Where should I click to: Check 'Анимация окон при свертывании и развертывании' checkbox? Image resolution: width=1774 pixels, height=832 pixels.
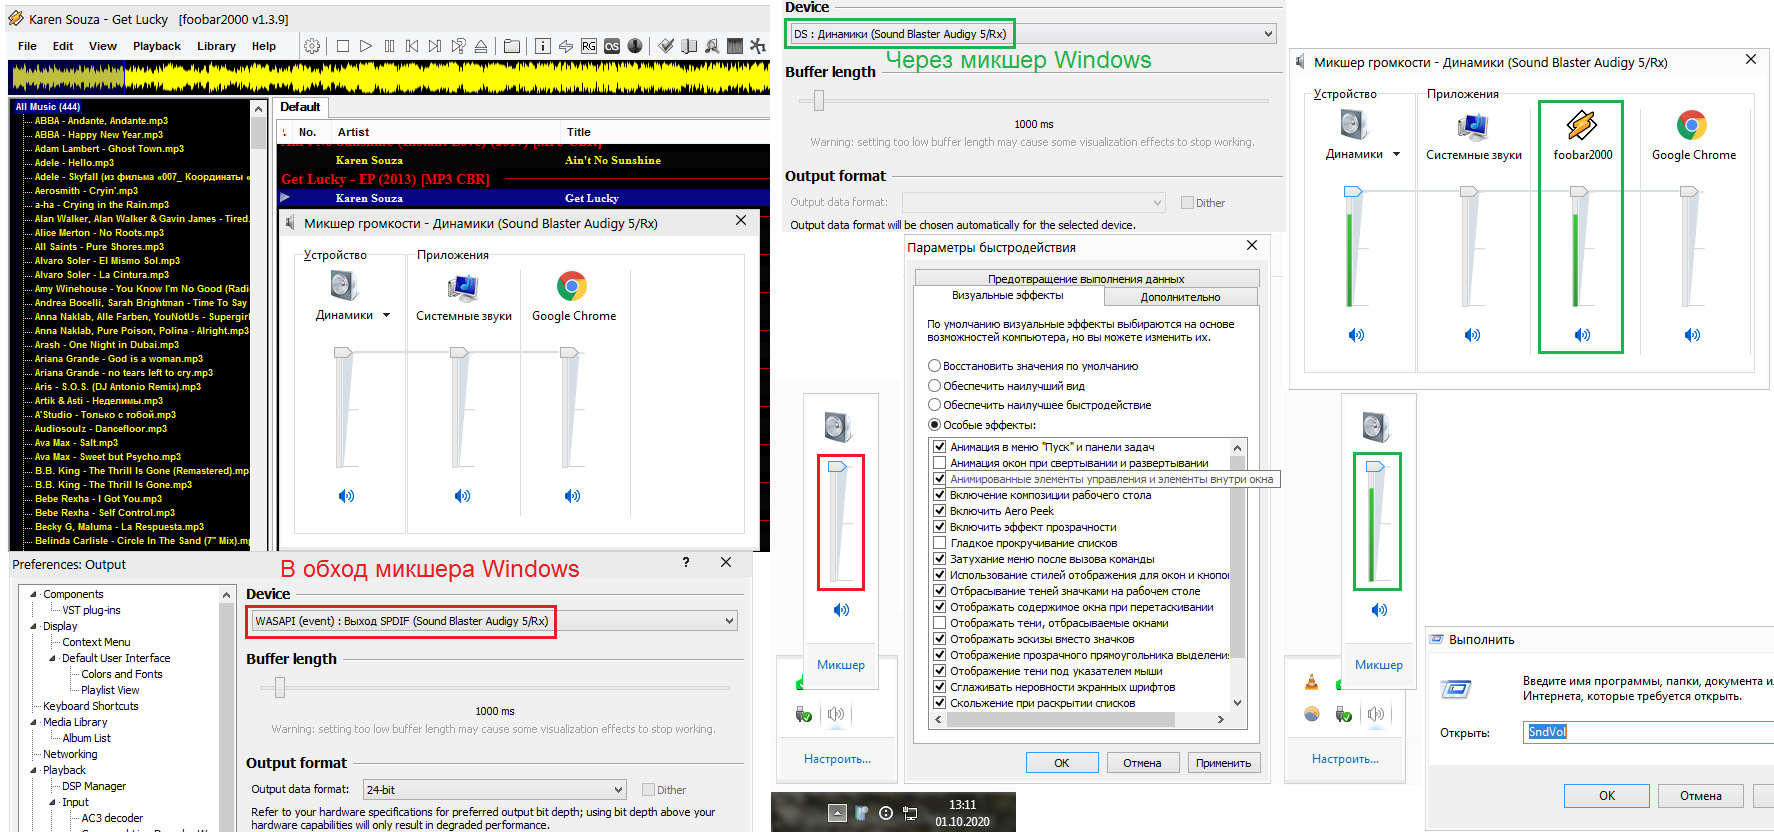pyautogui.click(x=939, y=463)
